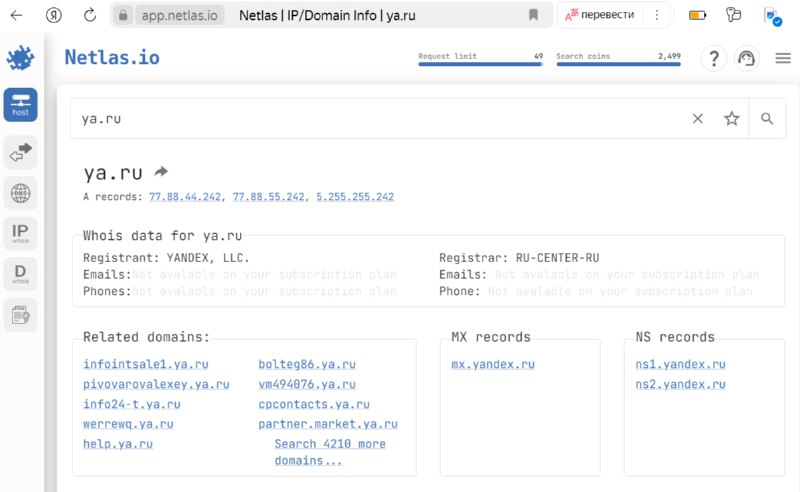Clear the search query with X
This screenshot has width=800, height=492.
697,118
